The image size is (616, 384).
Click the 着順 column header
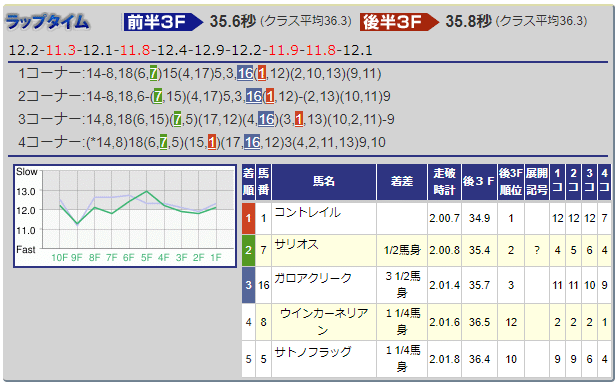tap(248, 182)
